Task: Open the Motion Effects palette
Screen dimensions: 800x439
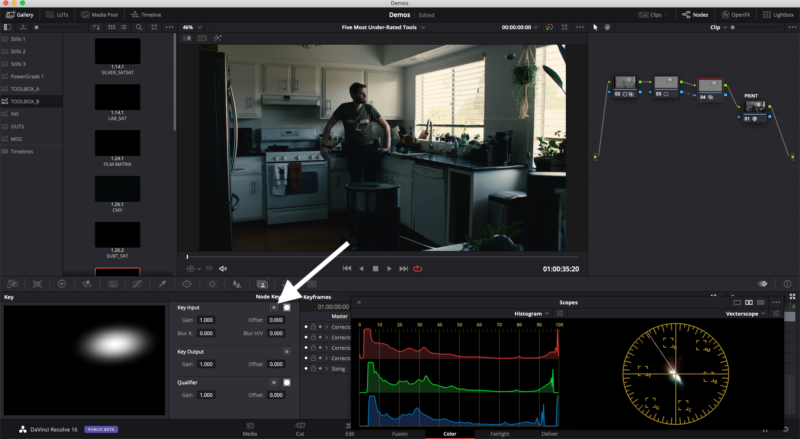Action: click(x=112, y=284)
